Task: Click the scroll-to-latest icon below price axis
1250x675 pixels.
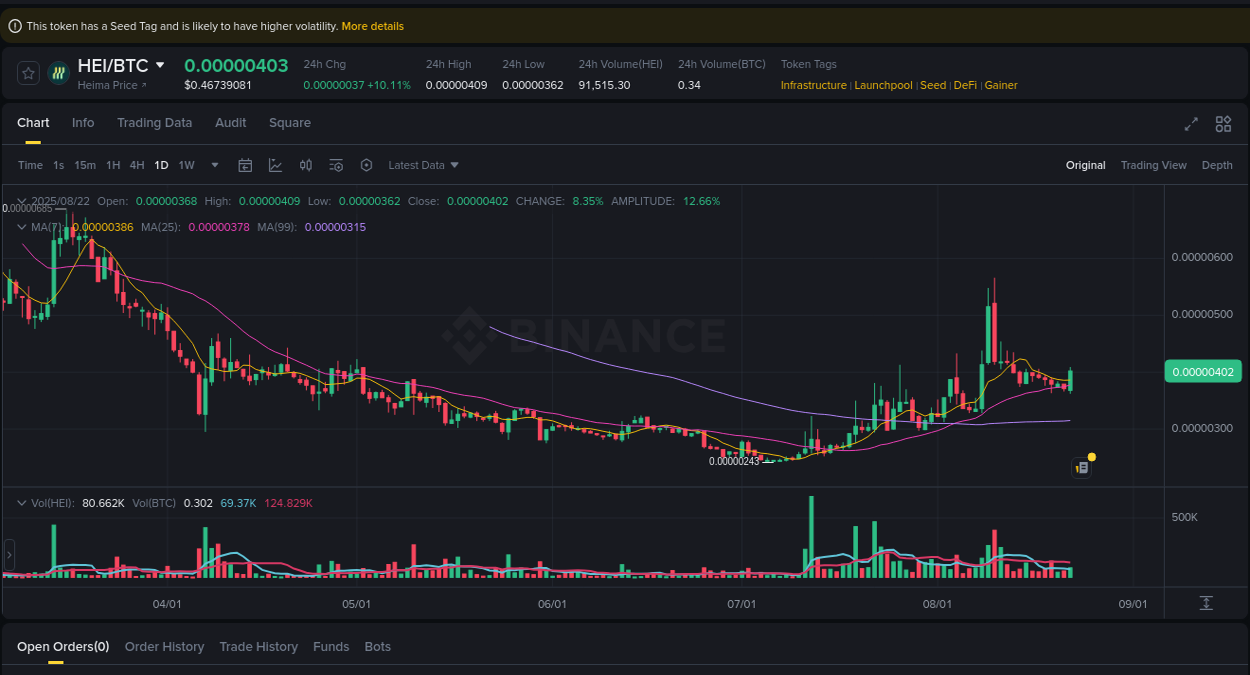Action: (1206, 602)
